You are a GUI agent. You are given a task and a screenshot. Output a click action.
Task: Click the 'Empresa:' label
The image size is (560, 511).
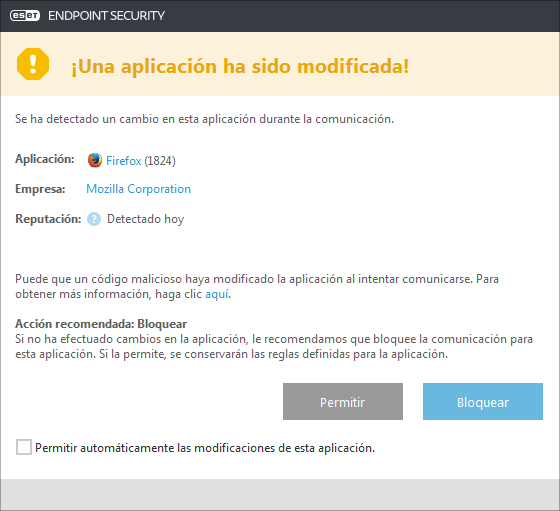click(40, 189)
